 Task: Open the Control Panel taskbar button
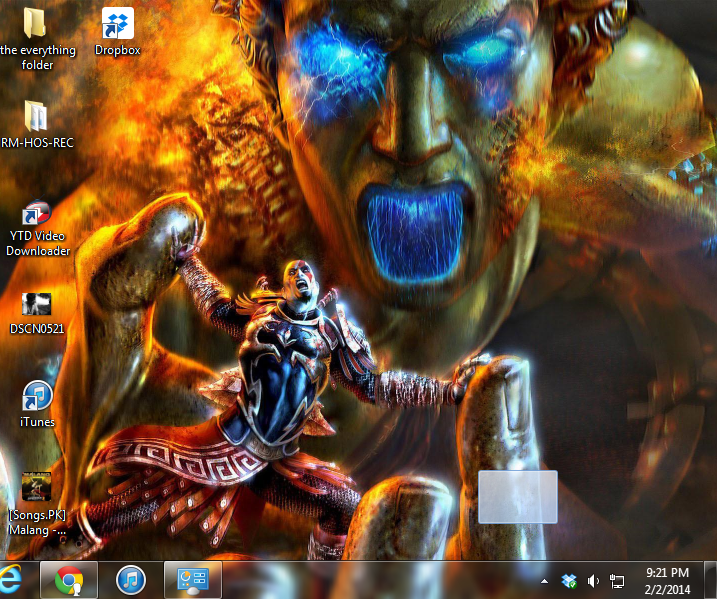tap(193, 580)
